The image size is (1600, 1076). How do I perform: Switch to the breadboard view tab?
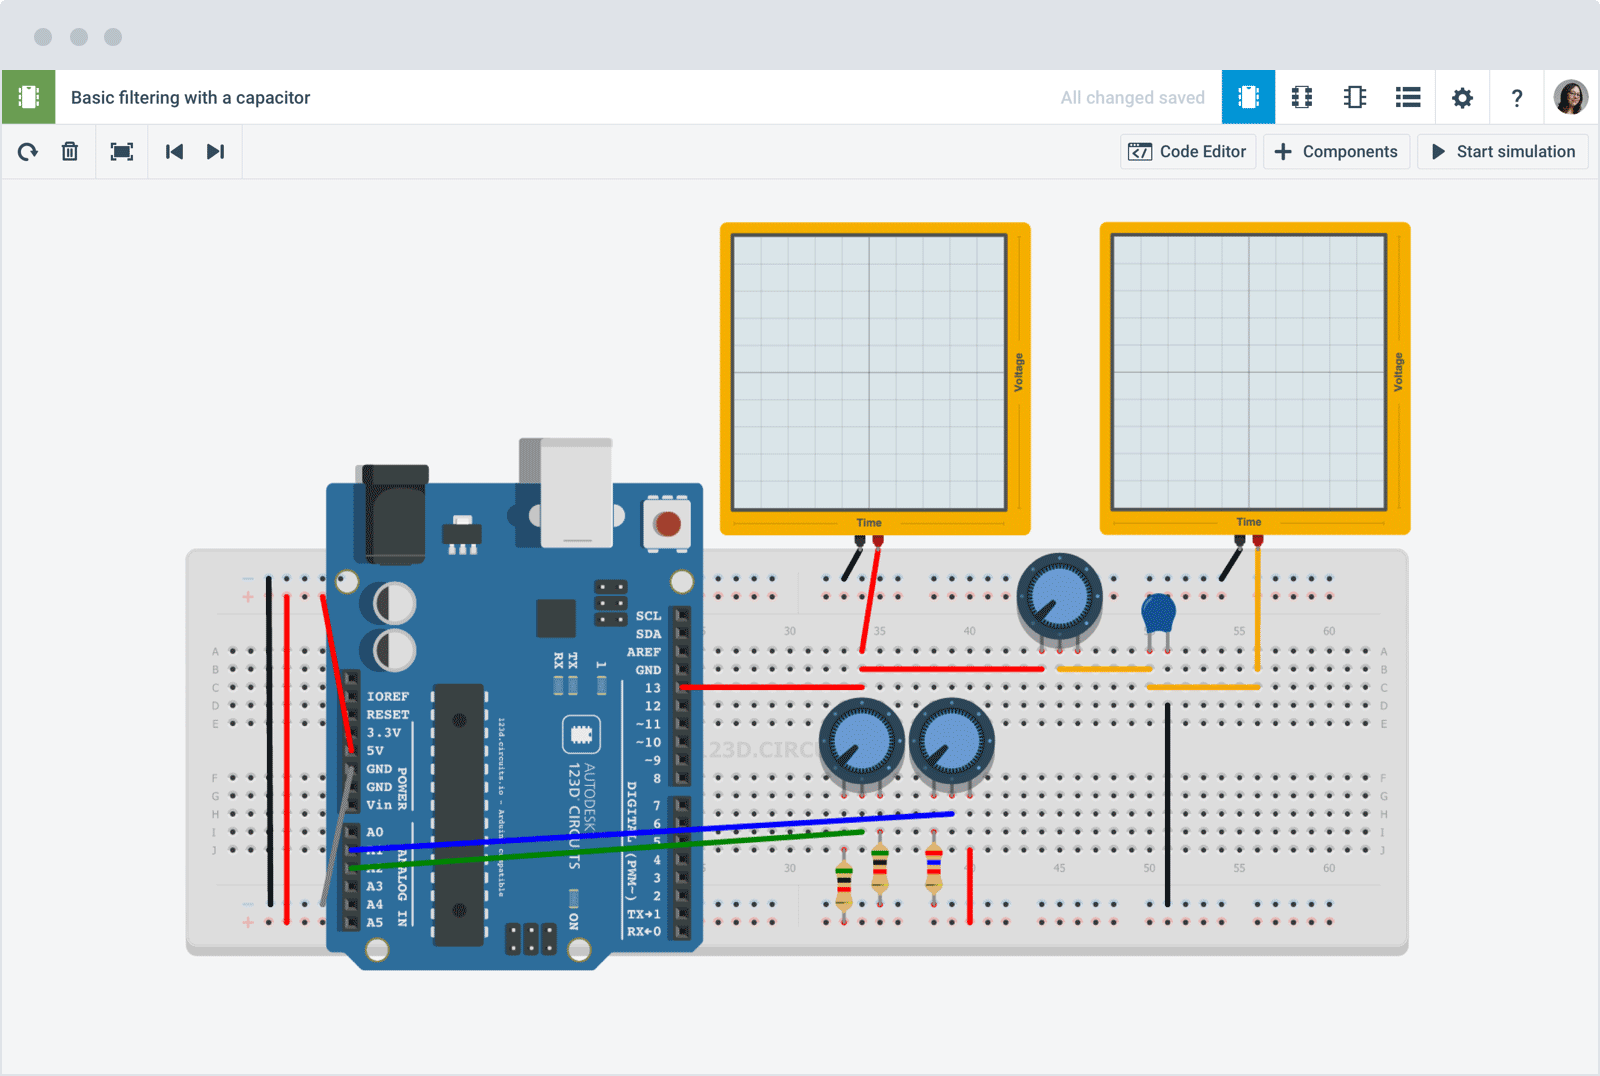pos(1248,97)
